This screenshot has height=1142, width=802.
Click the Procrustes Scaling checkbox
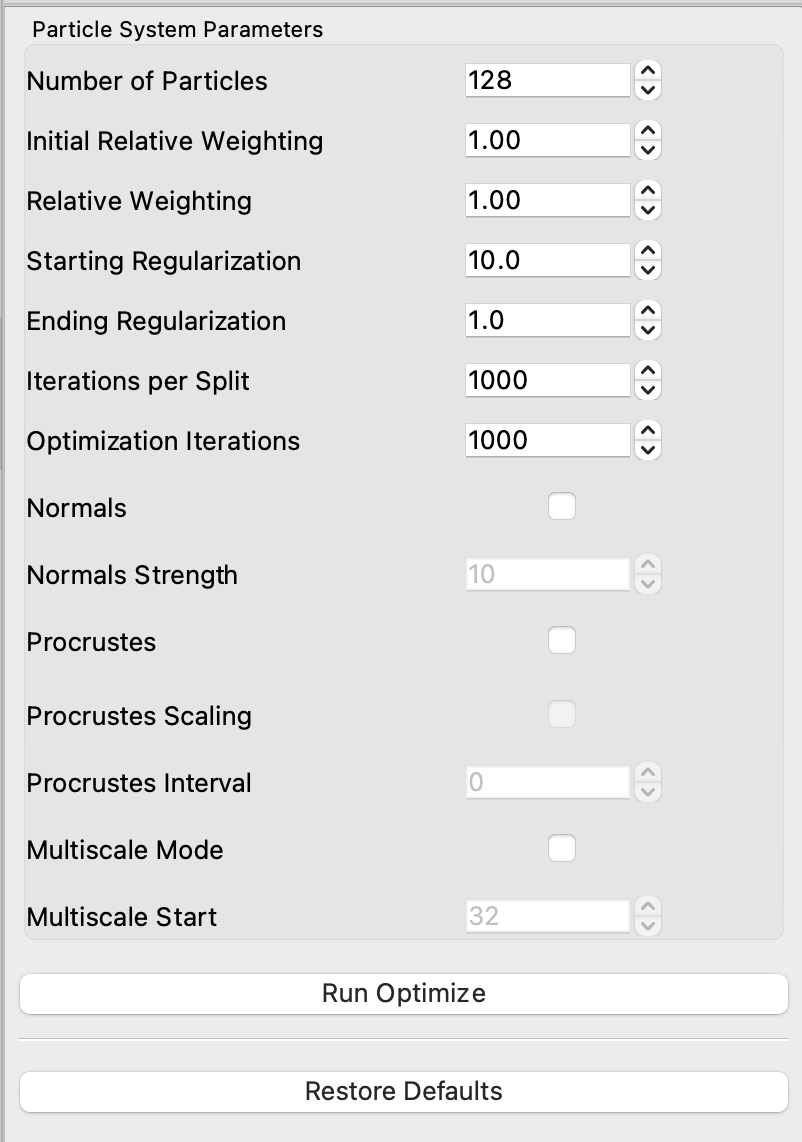562,714
